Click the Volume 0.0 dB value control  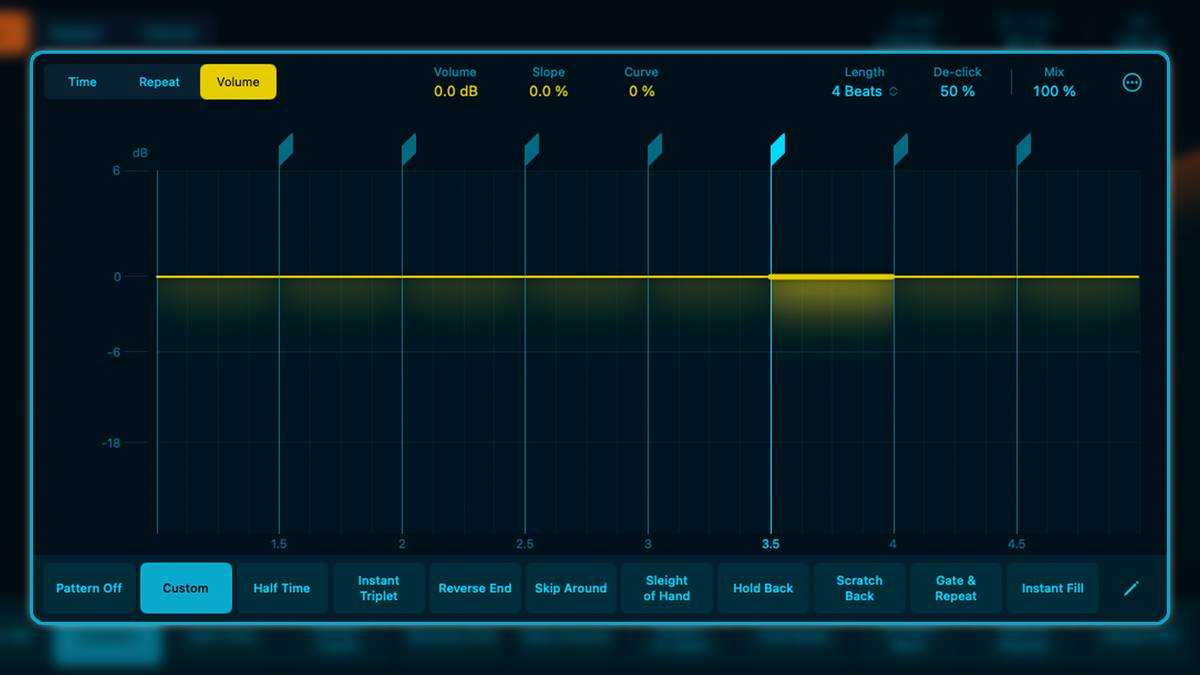tap(455, 91)
